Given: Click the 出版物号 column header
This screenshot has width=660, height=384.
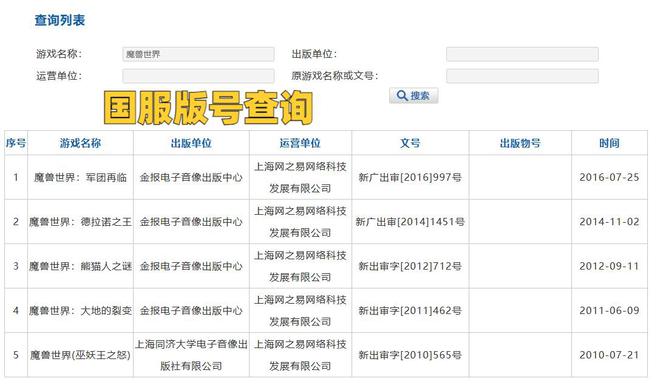Looking at the screenshot, I should click(520, 143).
